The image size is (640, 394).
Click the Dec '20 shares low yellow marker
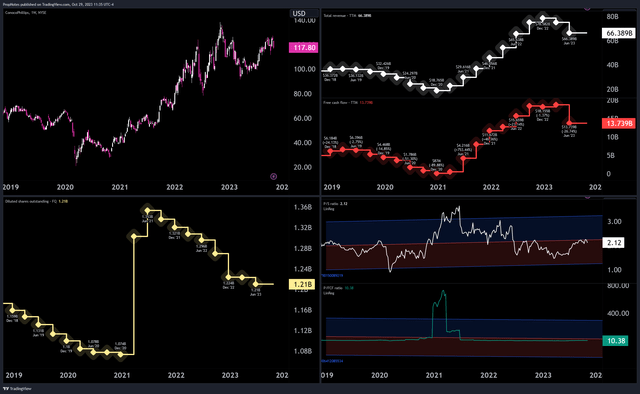(x=120, y=354)
